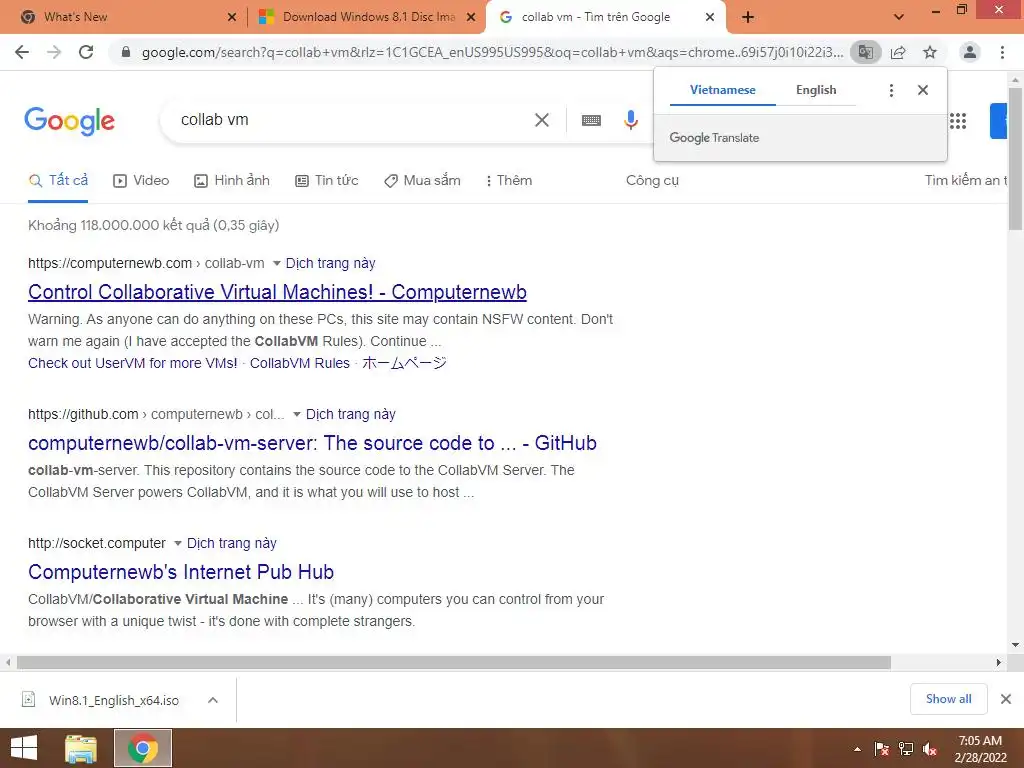Click the address bar URL
Viewport: 1024px width, 768px height.
click(492, 52)
